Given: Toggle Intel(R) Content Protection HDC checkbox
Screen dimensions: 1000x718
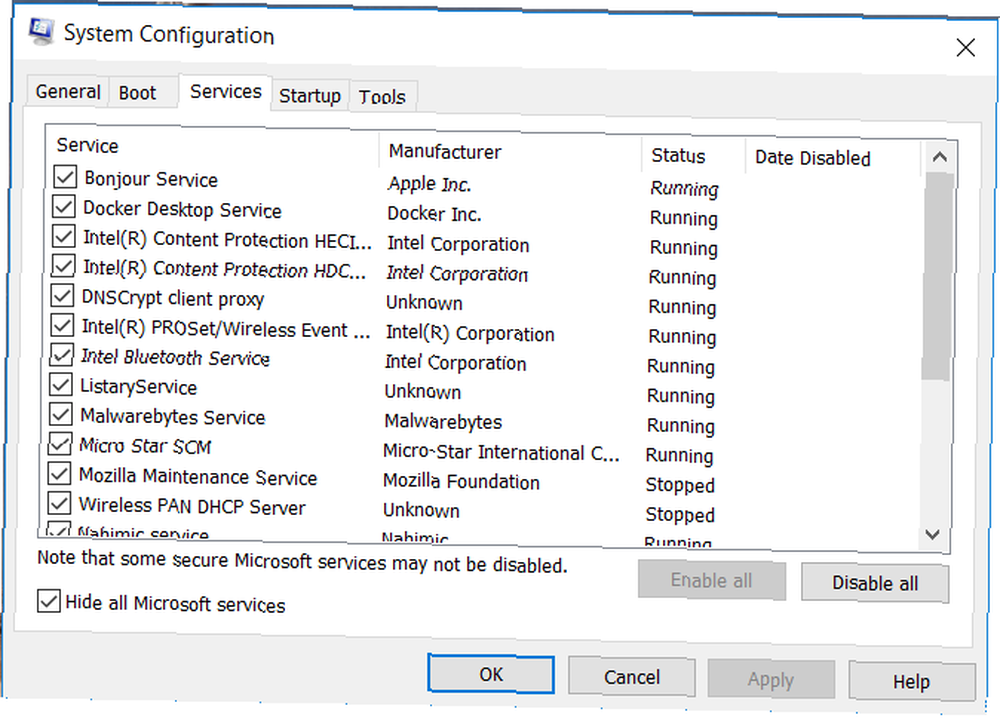Looking at the screenshot, I should click(x=62, y=266).
